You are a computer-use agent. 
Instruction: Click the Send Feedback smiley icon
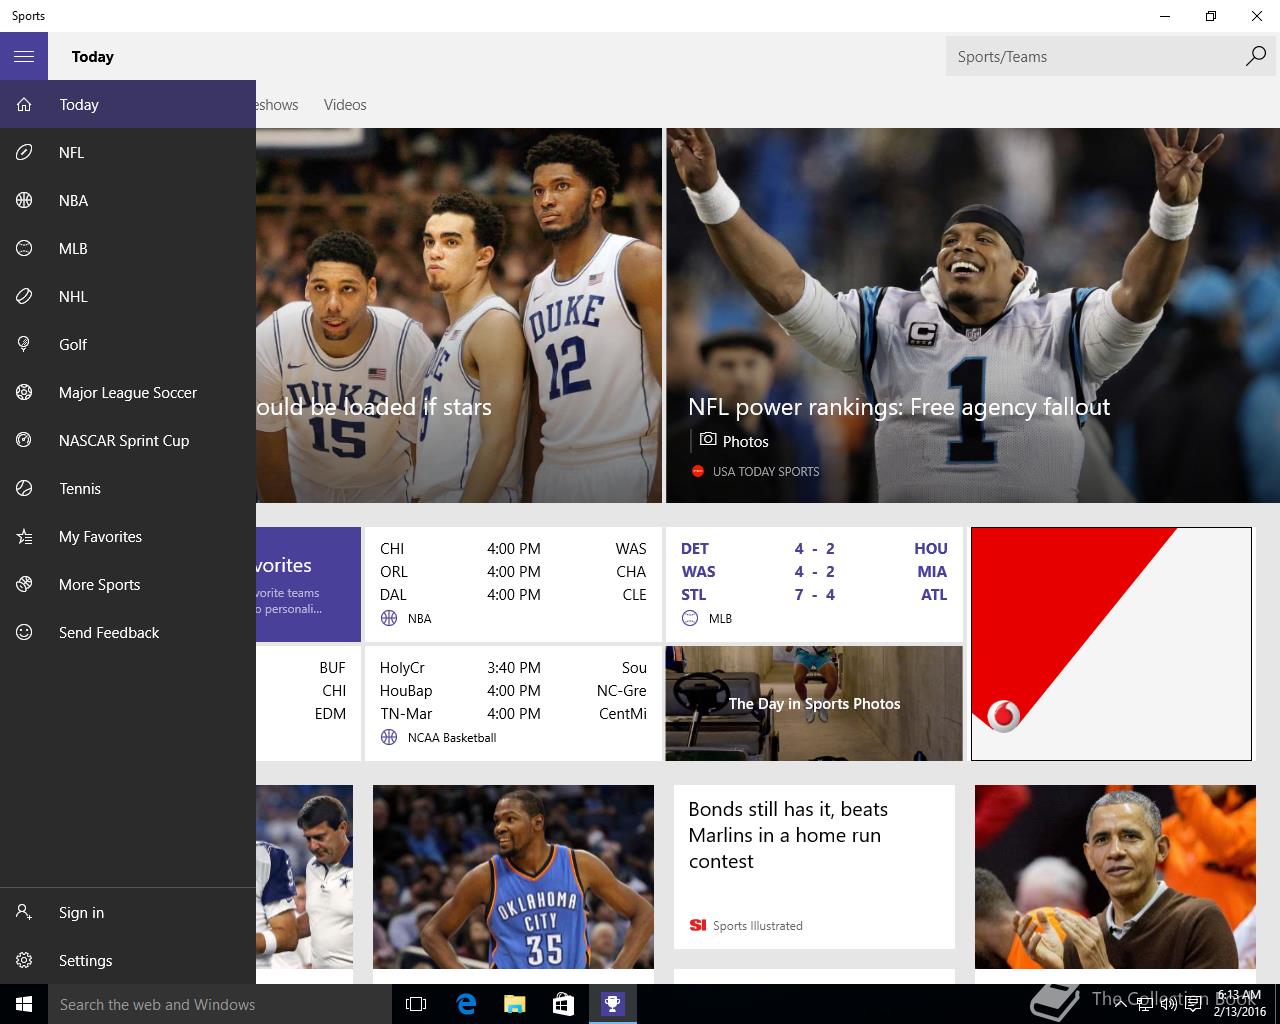[x=24, y=632]
